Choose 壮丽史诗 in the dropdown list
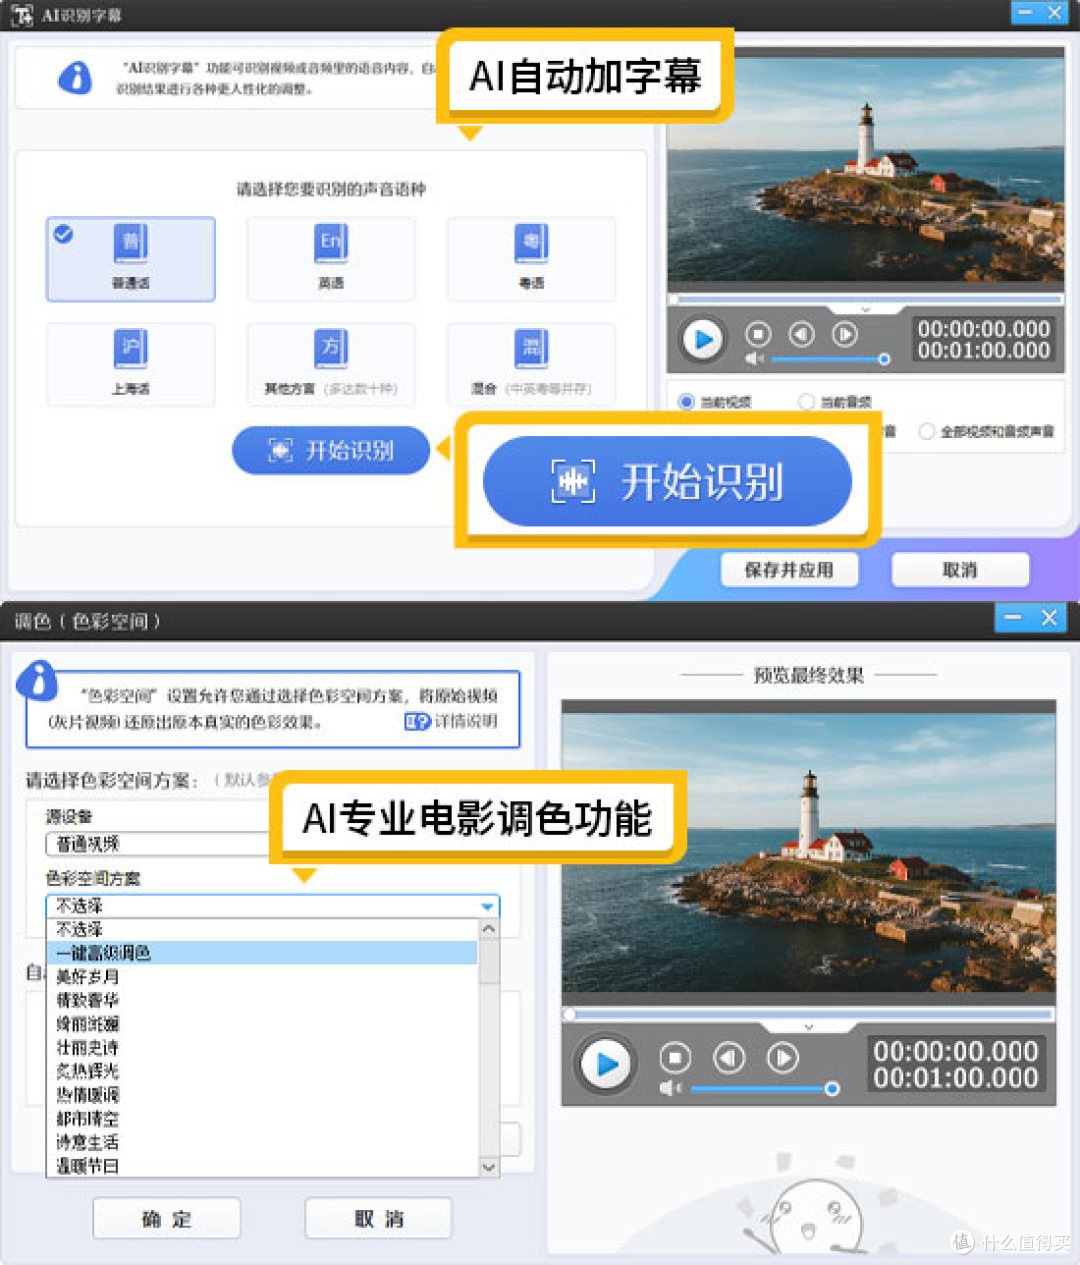Screen dimensions: 1080x1265 [x=262, y=1048]
